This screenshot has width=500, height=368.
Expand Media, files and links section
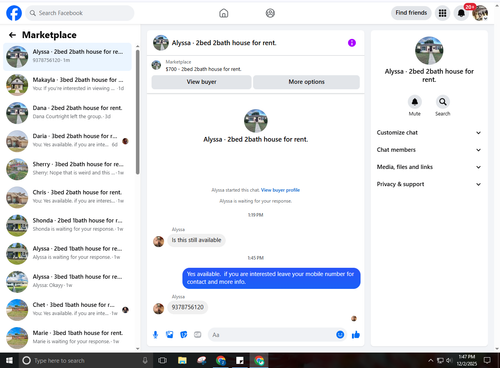[x=429, y=167]
